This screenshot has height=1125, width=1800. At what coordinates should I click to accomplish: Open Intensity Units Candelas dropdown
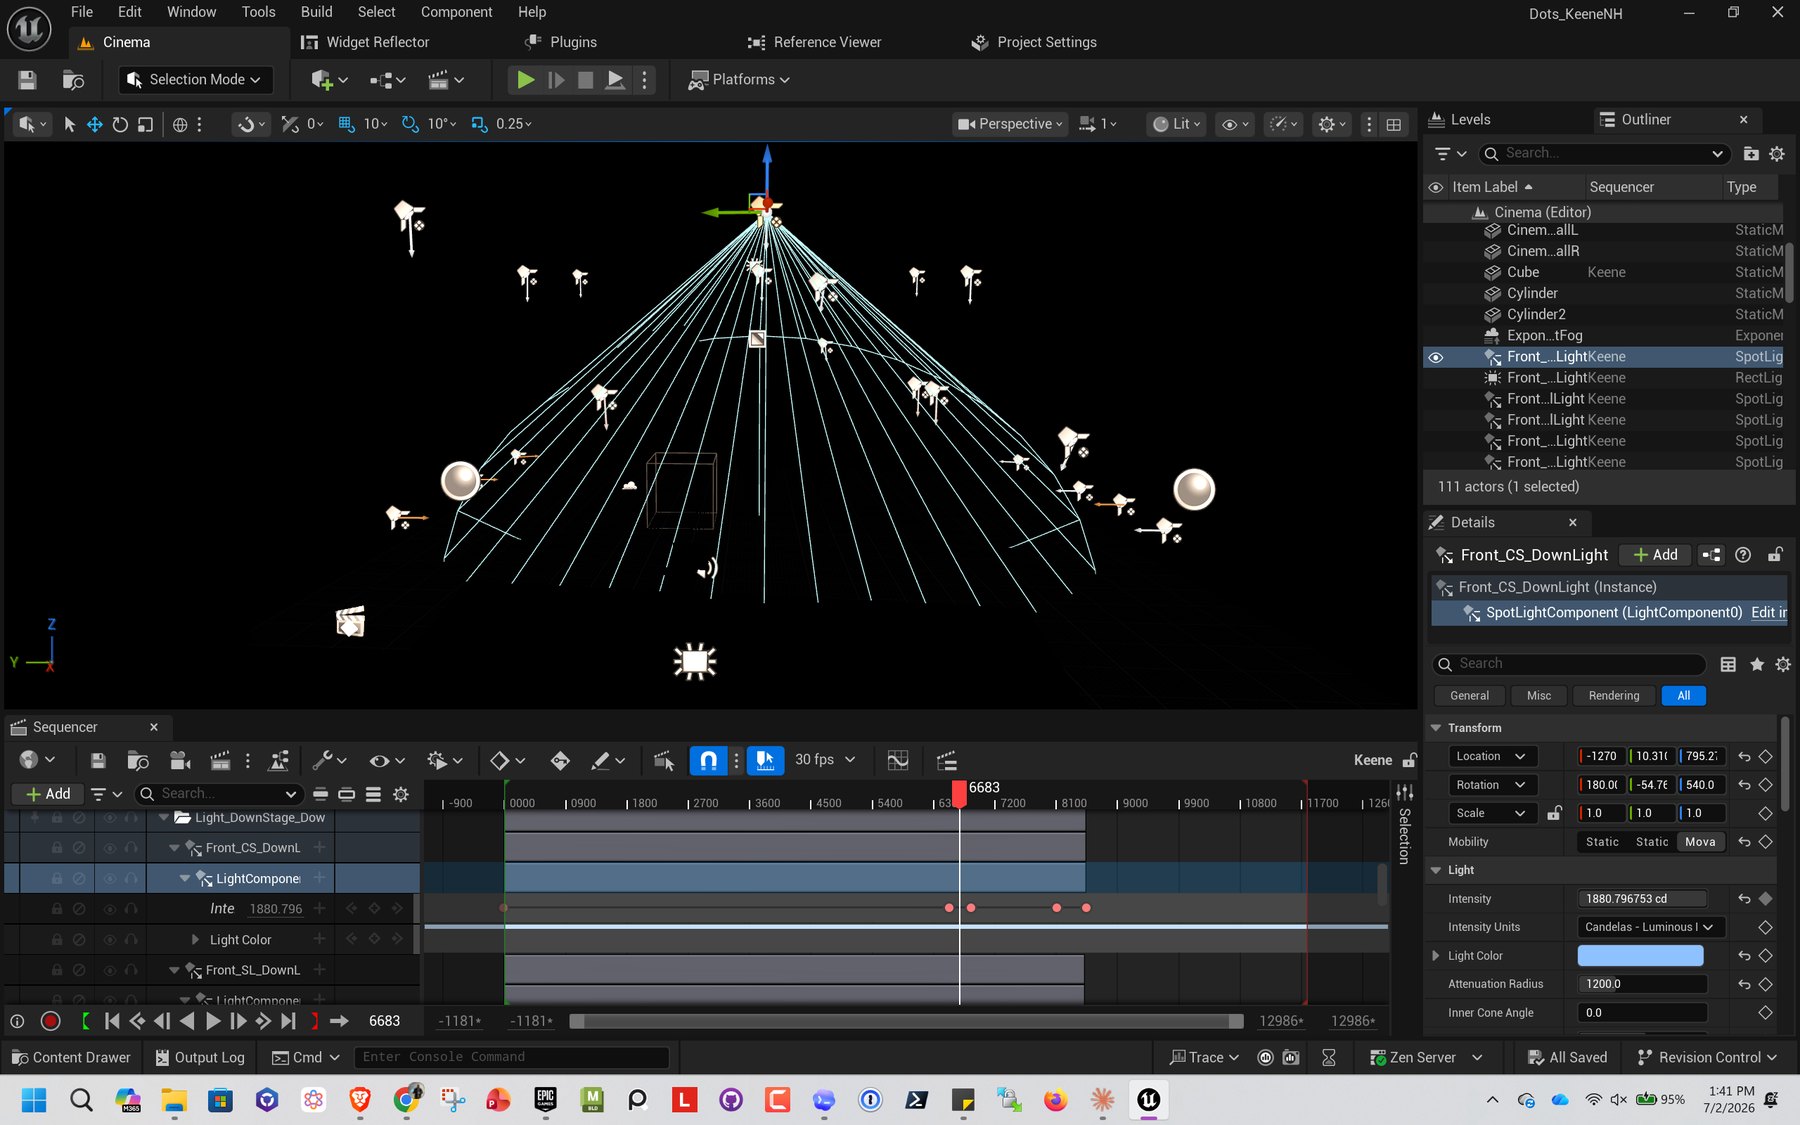pos(1650,927)
